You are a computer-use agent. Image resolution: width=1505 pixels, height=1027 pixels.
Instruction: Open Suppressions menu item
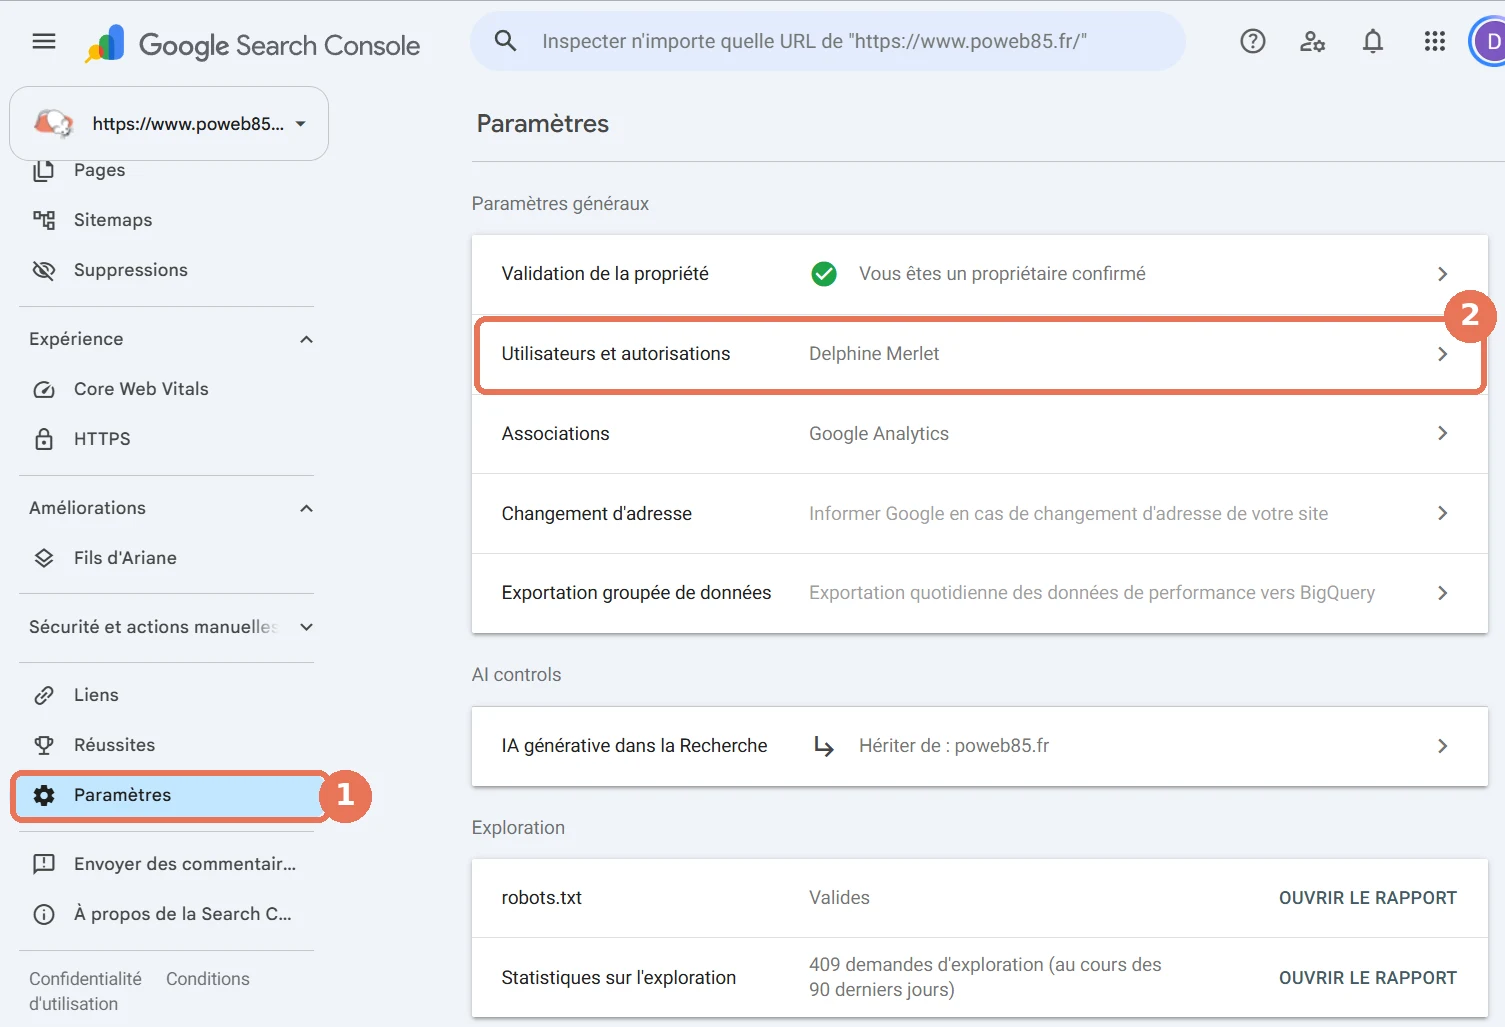tap(131, 270)
